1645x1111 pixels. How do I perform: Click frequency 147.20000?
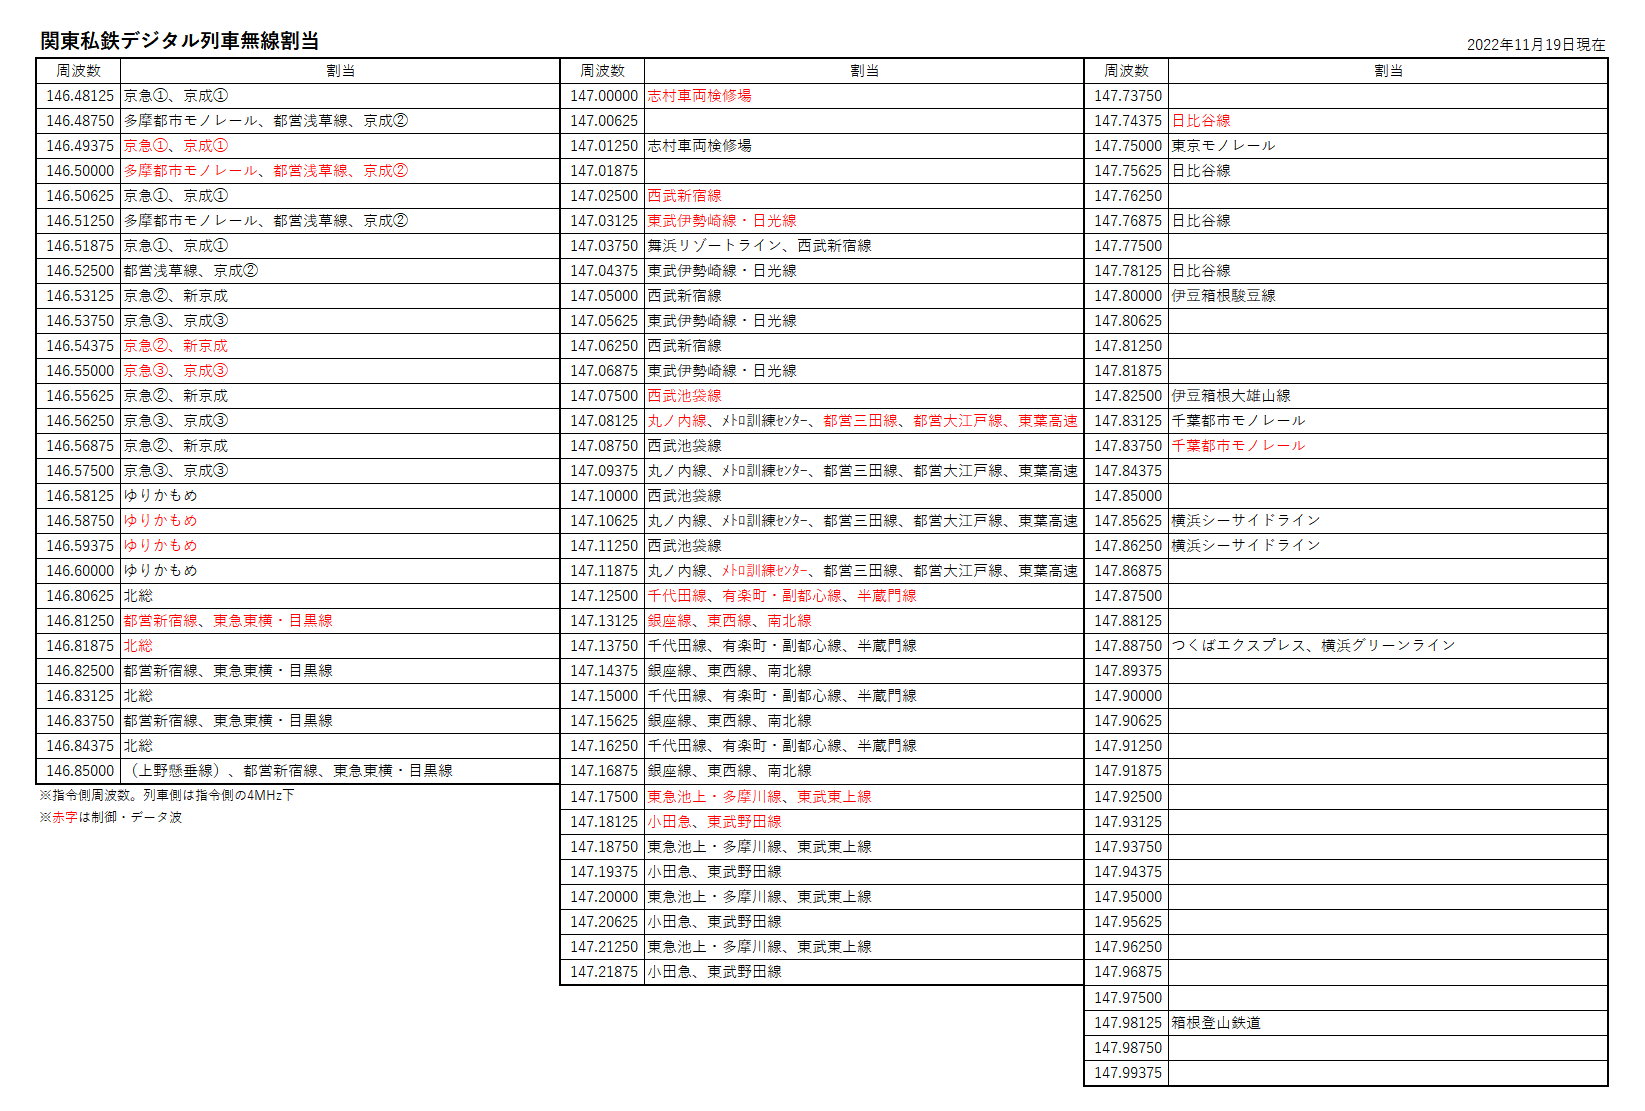604,897
